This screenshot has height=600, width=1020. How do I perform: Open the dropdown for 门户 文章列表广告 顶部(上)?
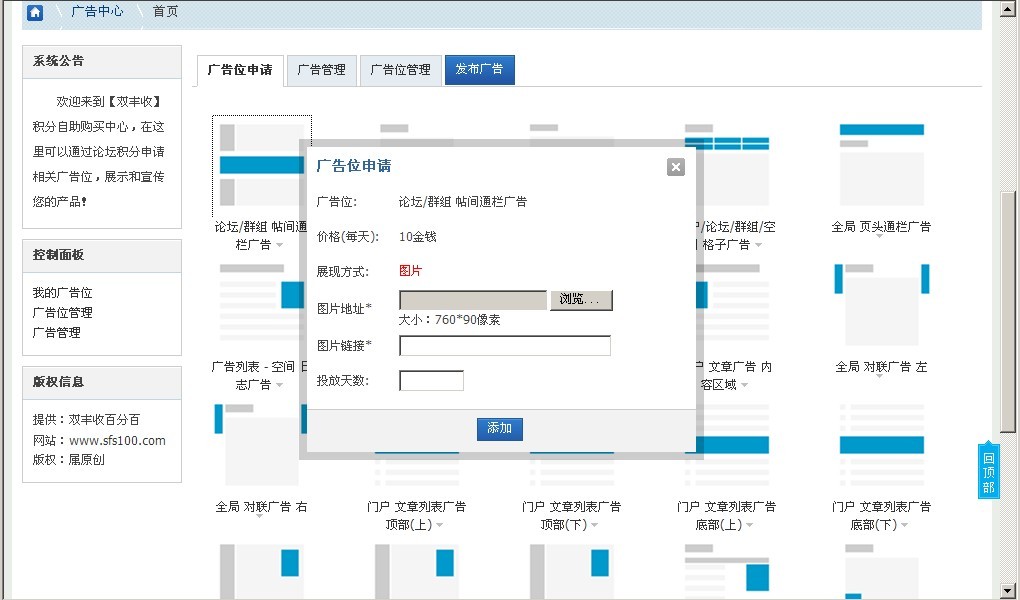click(x=440, y=524)
